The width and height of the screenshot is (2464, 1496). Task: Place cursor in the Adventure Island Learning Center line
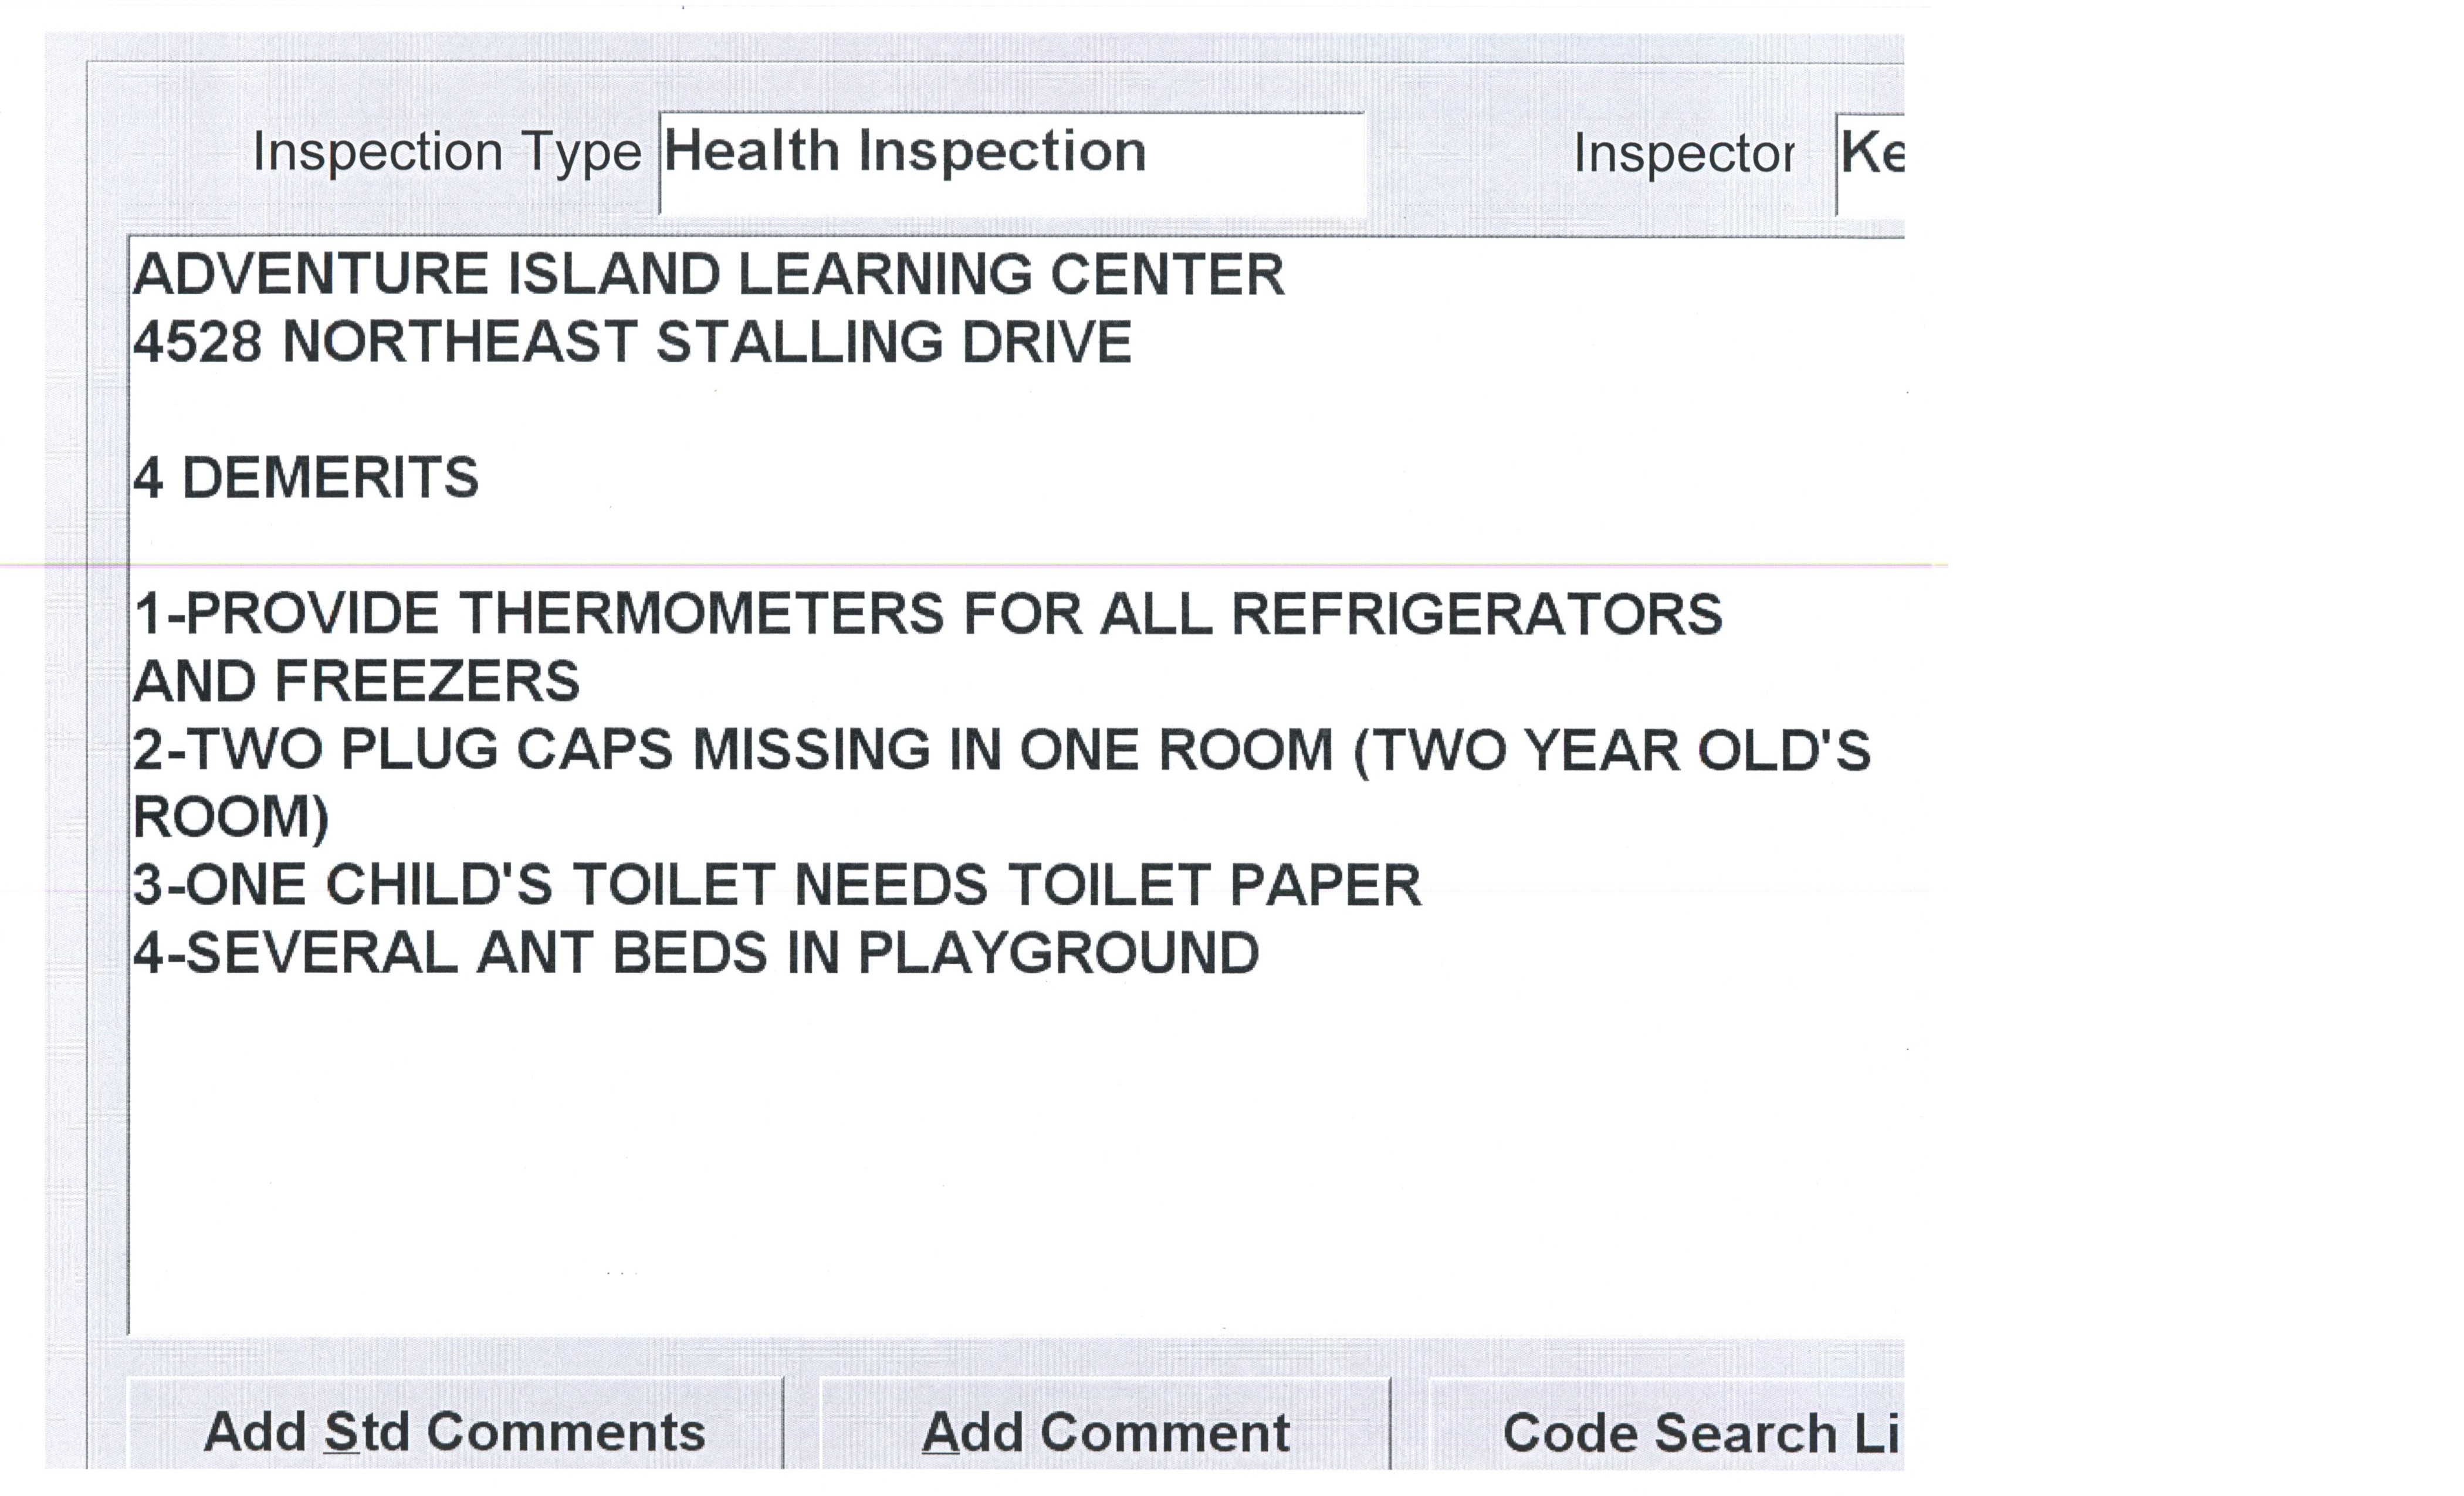[x=708, y=274]
